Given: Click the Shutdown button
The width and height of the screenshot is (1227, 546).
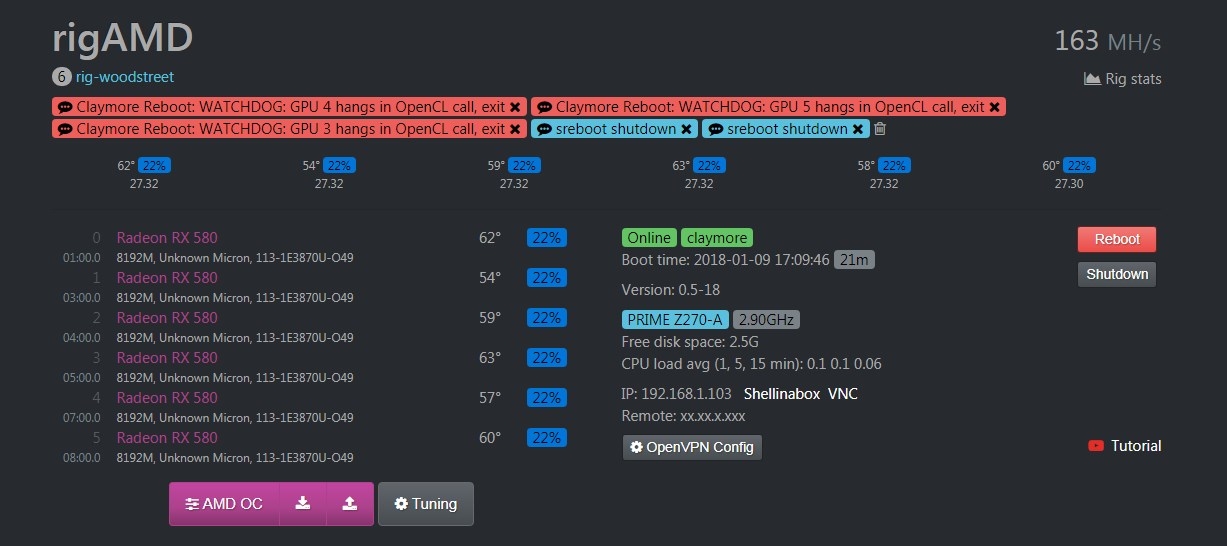Looking at the screenshot, I should point(1117,274).
